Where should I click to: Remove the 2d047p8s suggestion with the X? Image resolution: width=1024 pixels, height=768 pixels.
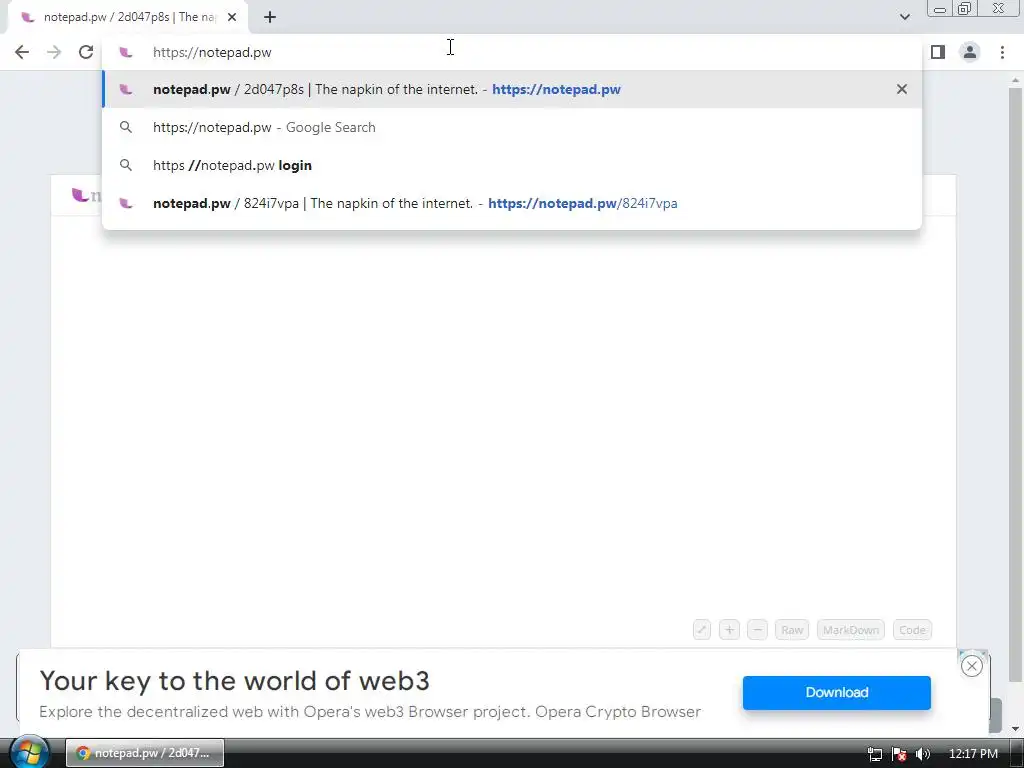click(901, 89)
